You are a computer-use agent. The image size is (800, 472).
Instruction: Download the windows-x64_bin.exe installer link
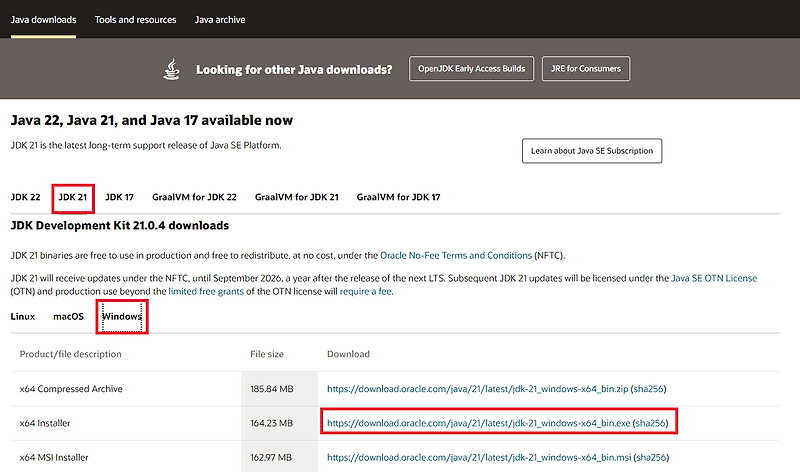click(479, 423)
